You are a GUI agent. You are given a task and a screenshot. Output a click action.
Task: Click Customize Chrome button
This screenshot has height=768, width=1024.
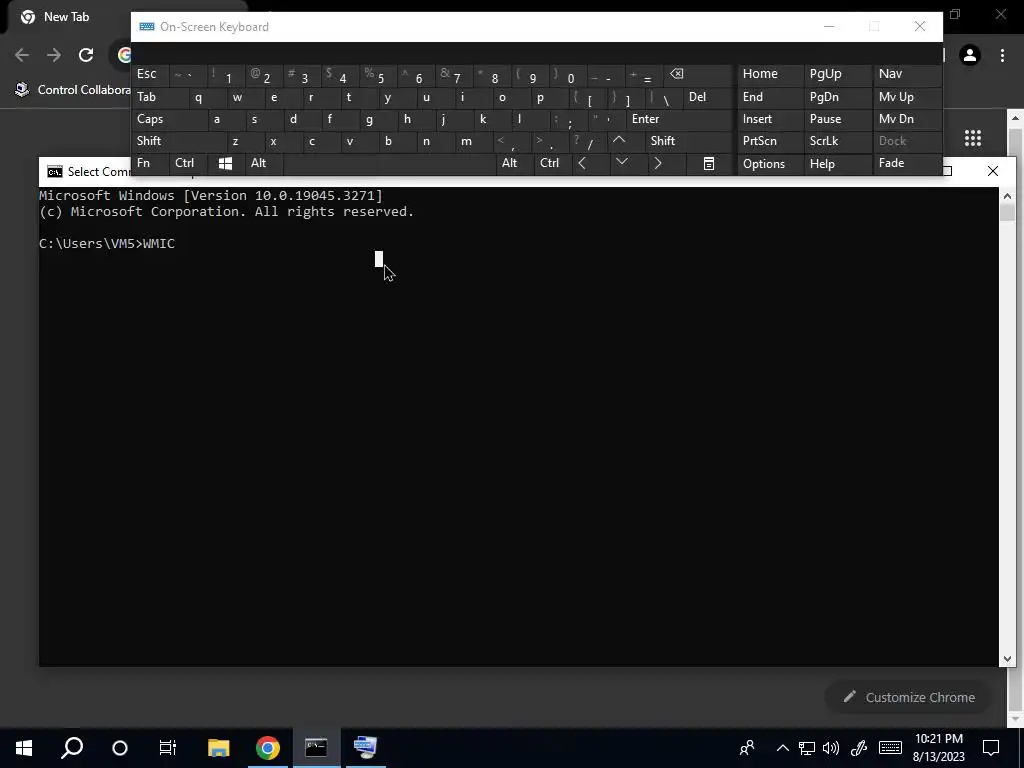click(x=909, y=697)
